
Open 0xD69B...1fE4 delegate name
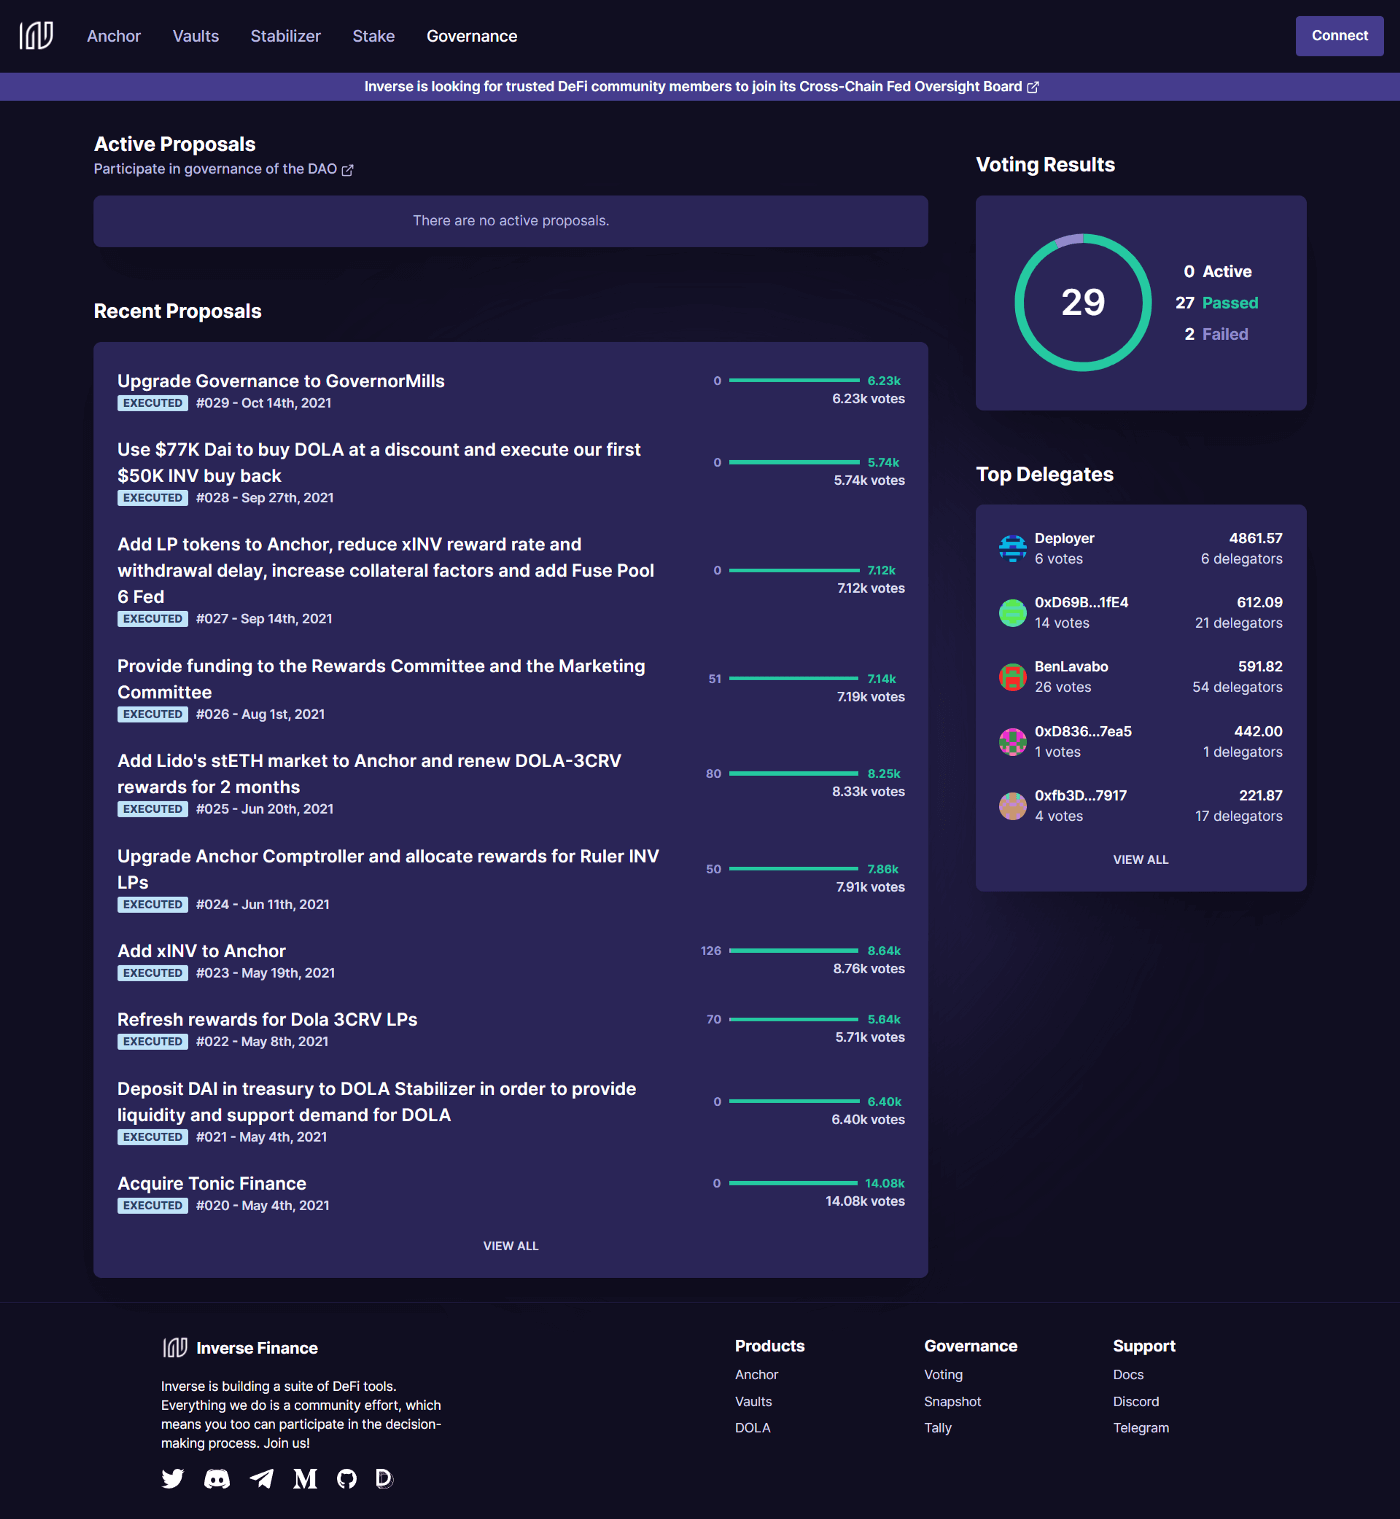click(x=1082, y=602)
